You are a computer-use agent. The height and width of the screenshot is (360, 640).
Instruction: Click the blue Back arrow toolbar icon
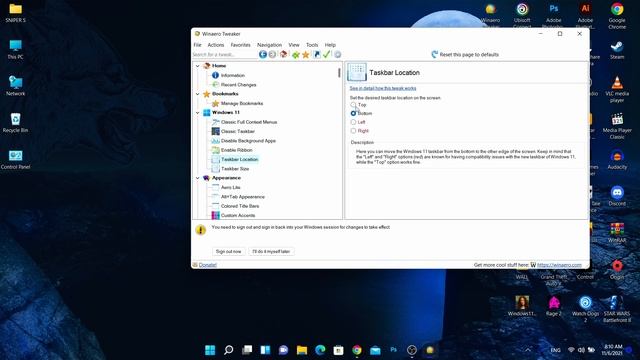coord(263,54)
